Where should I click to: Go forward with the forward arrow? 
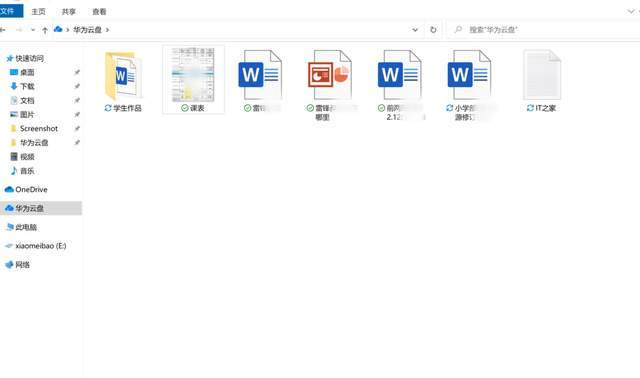(19, 30)
